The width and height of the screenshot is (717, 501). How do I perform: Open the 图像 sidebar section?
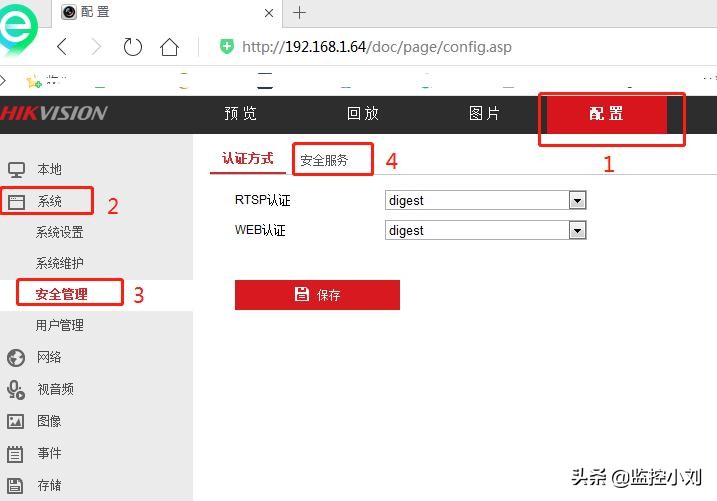tap(49, 421)
